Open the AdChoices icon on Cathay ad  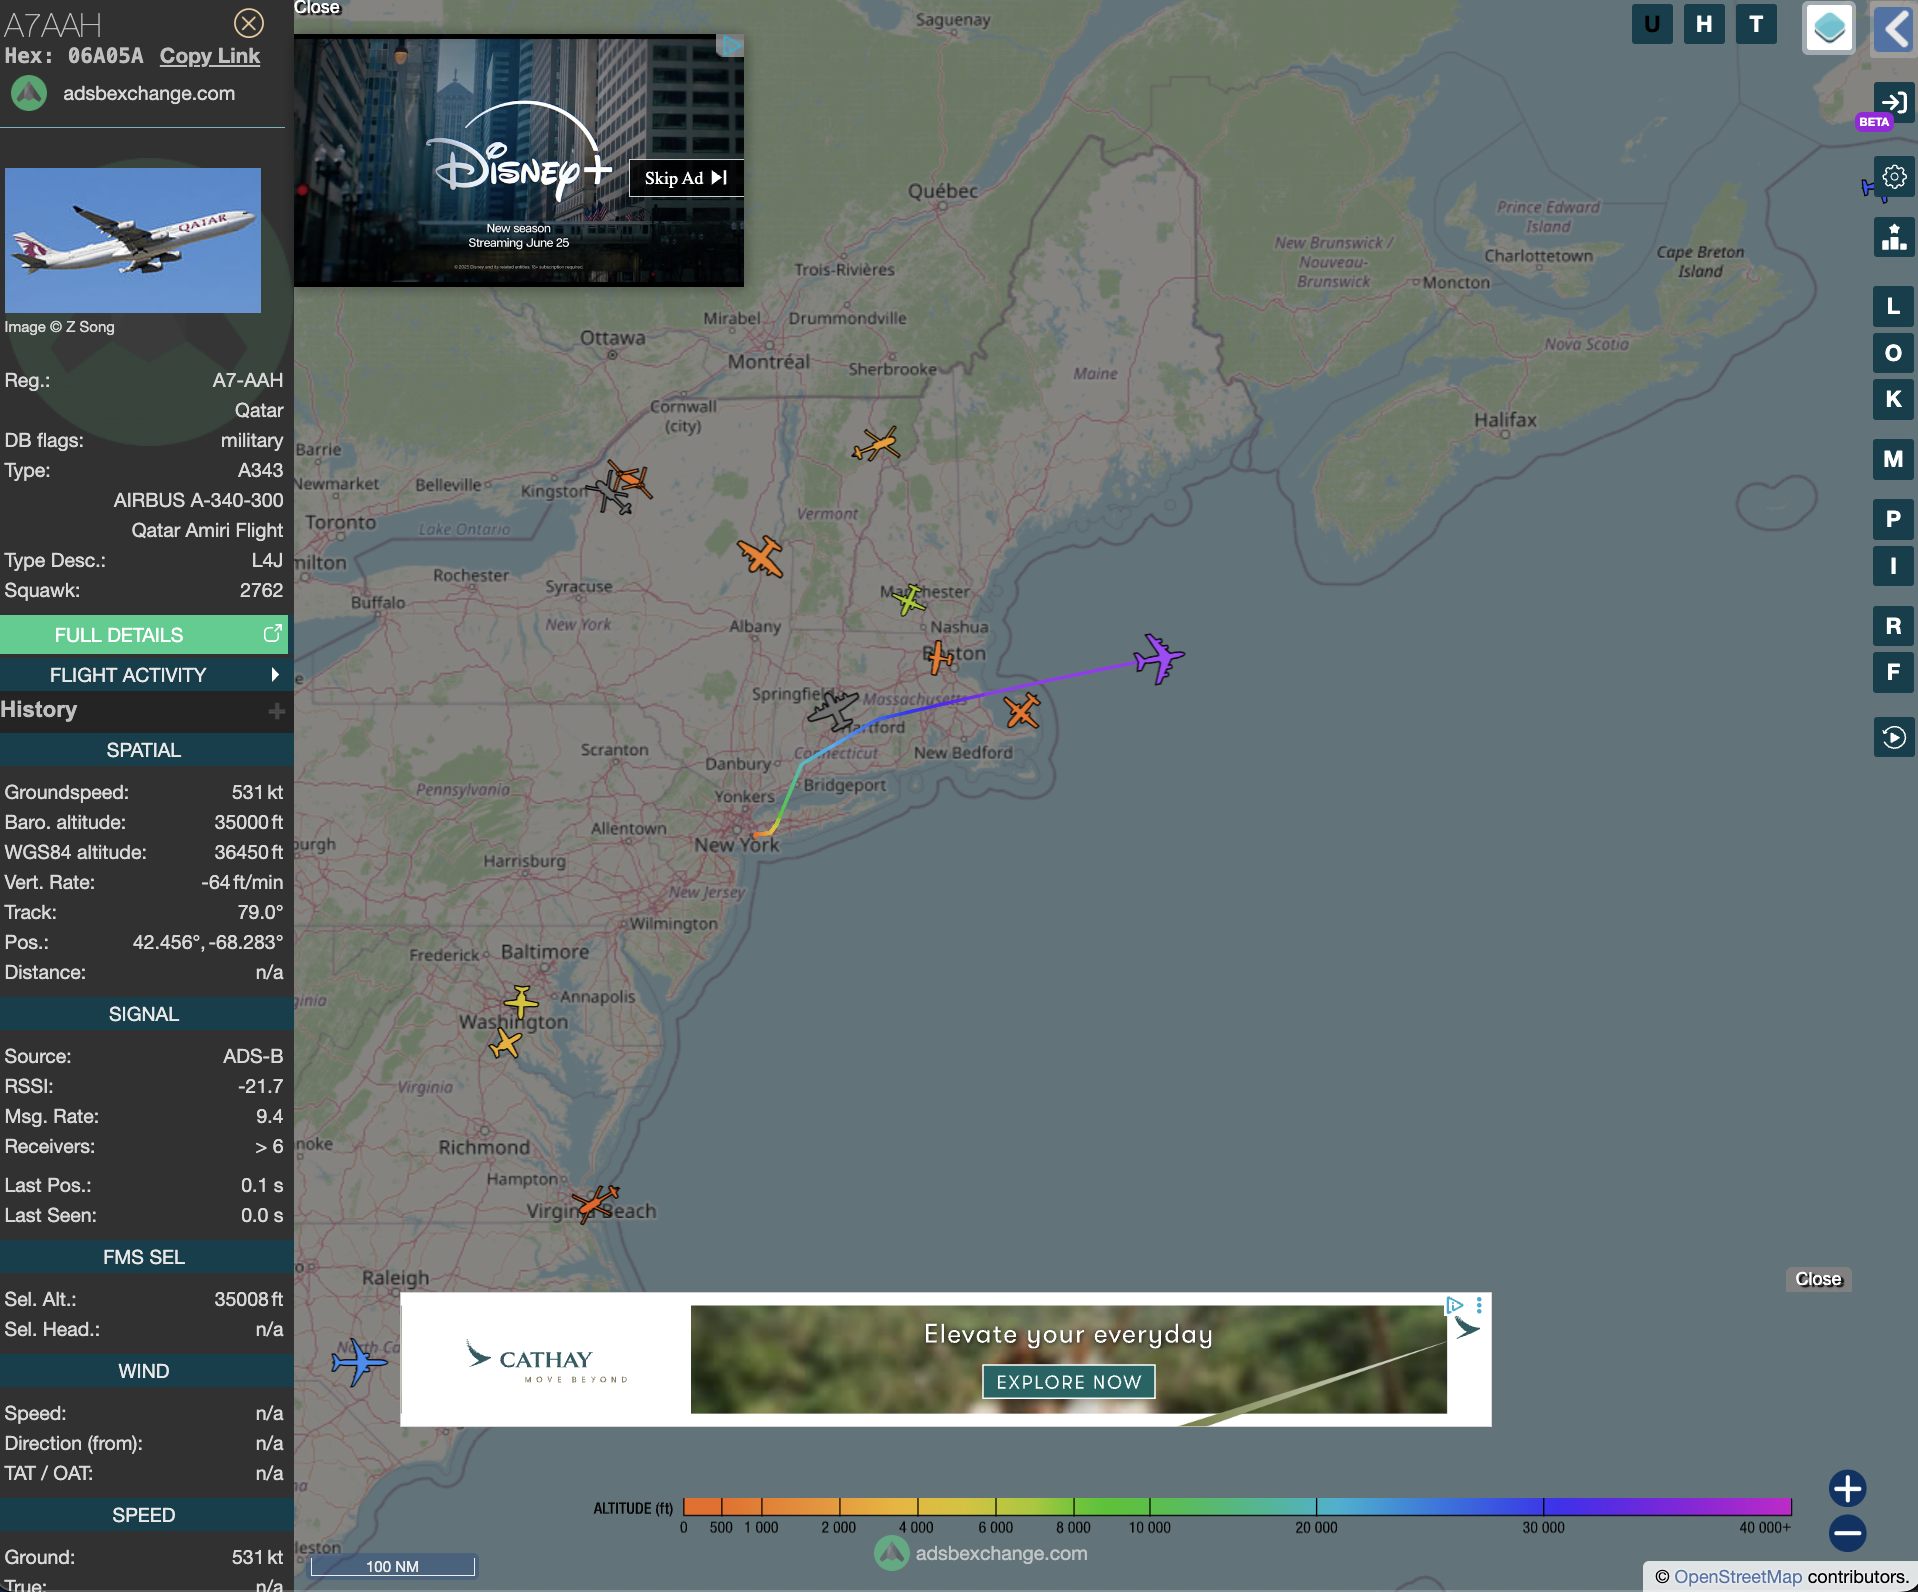pyautogui.click(x=1455, y=1305)
